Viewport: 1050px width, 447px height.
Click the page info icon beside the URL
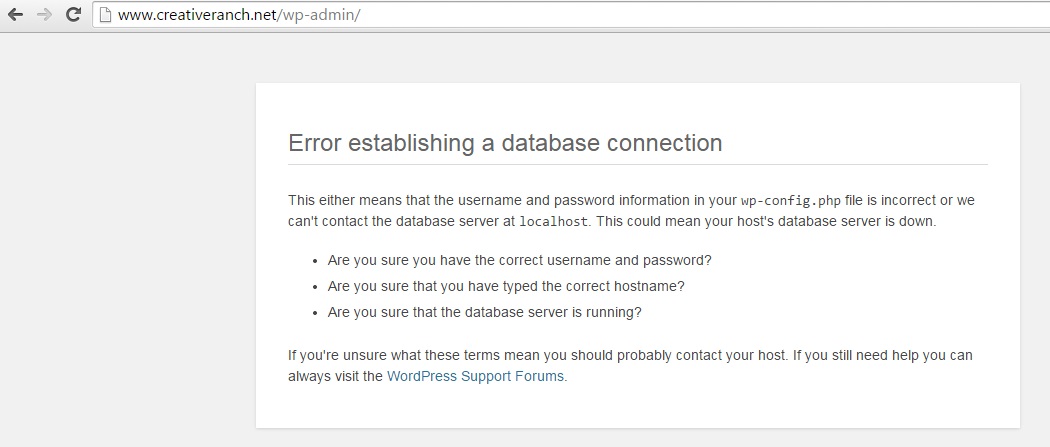[104, 14]
